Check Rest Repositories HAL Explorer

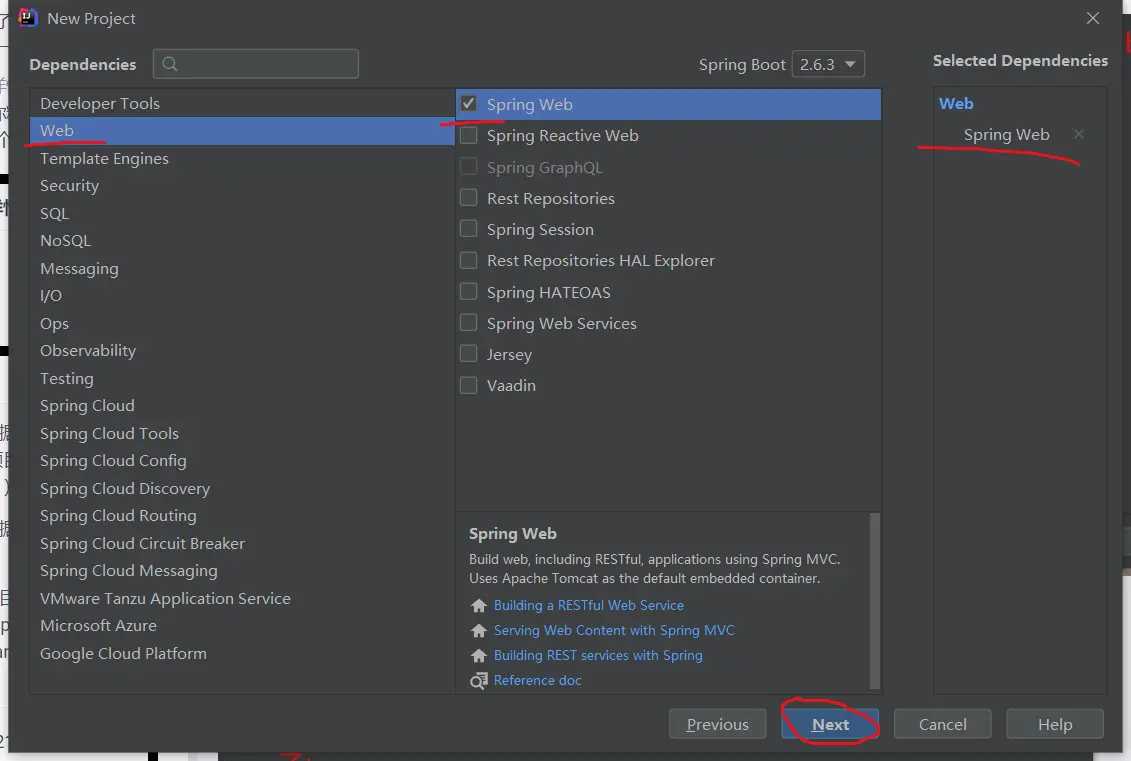pyautogui.click(x=469, y=260)
